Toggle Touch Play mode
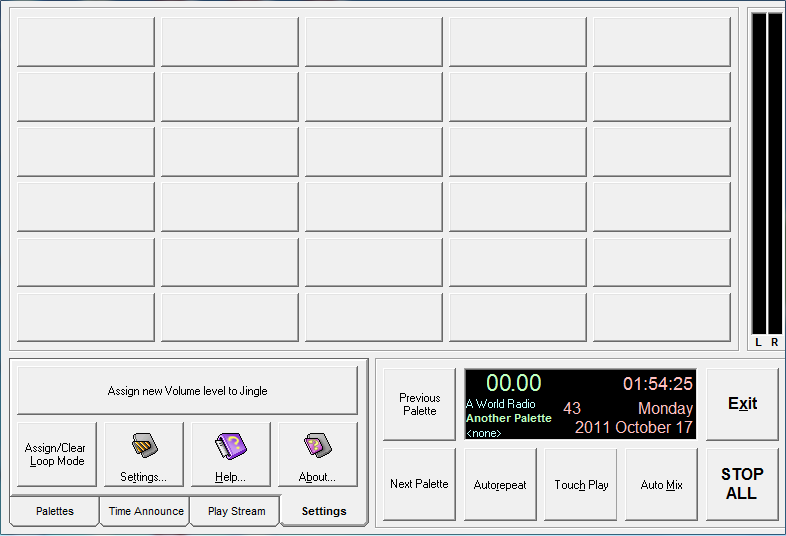 tap(581, 484)
